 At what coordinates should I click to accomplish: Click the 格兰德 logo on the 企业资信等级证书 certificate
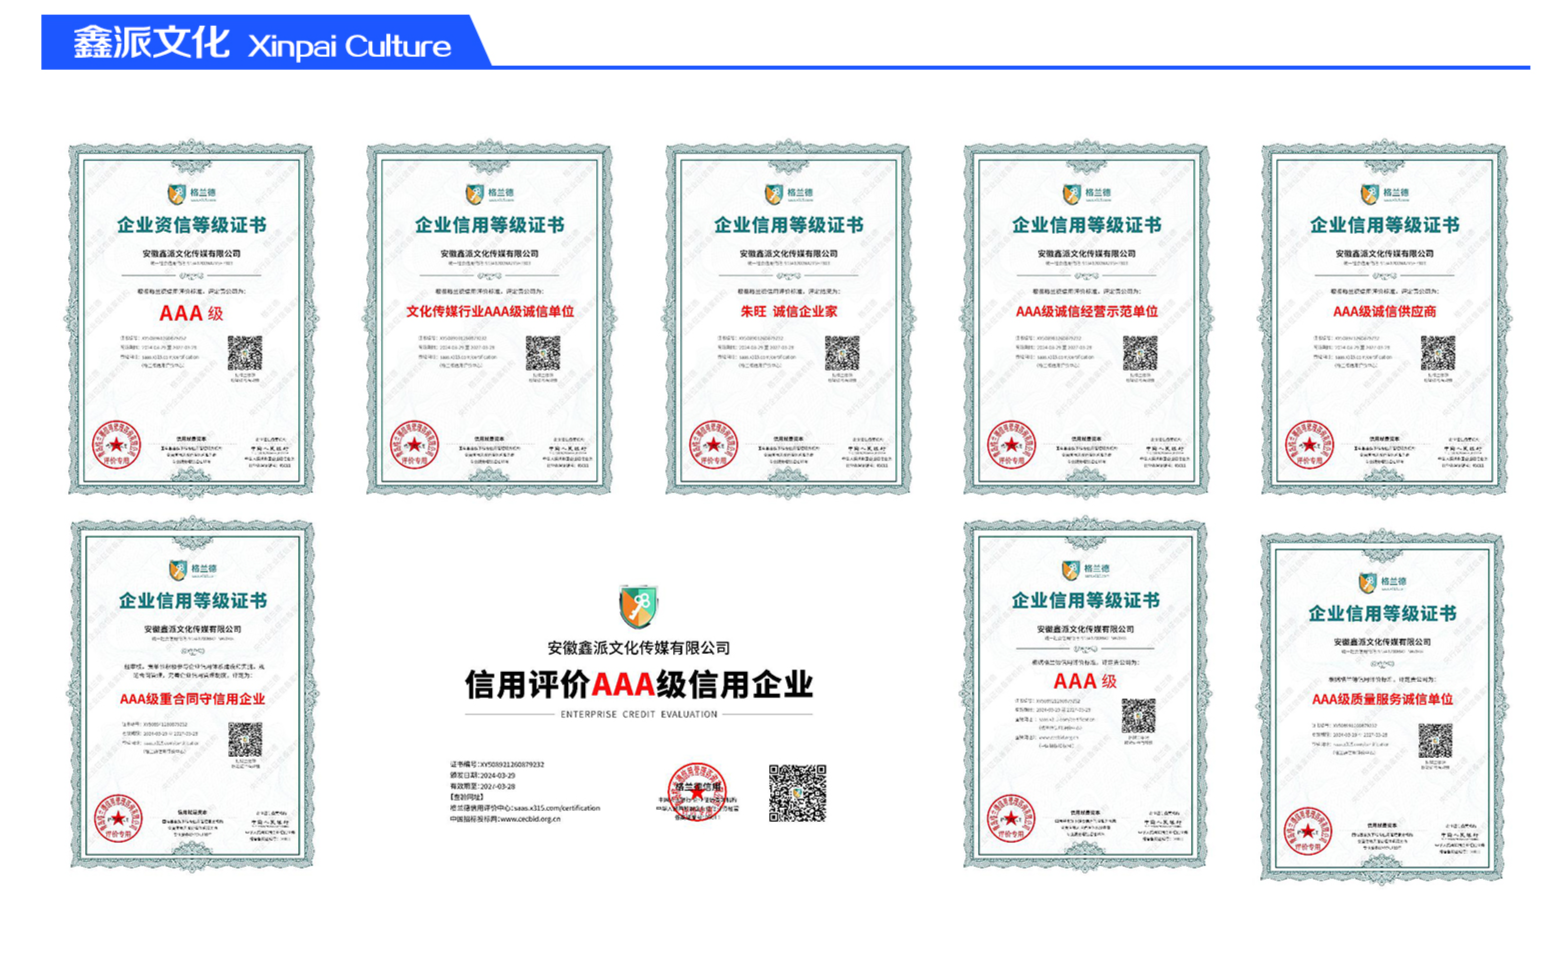(192, 193)
